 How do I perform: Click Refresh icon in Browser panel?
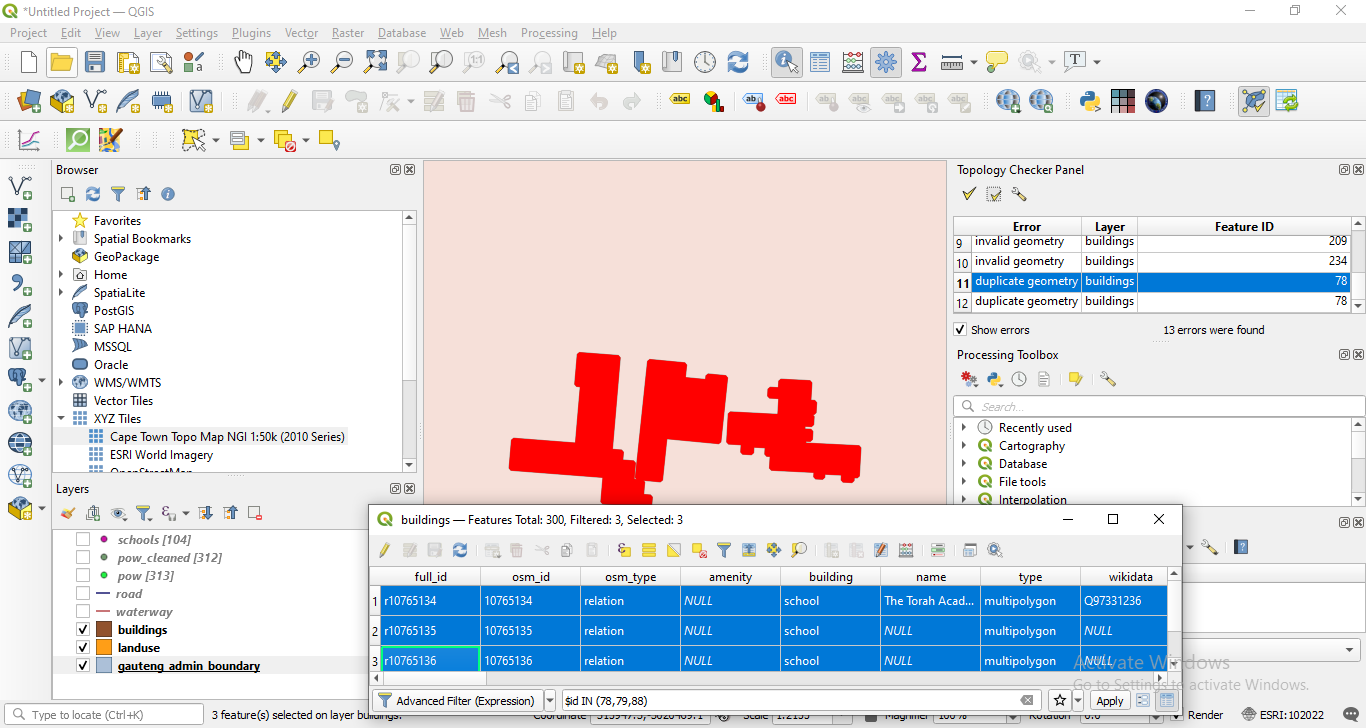[x=93, y=194]
